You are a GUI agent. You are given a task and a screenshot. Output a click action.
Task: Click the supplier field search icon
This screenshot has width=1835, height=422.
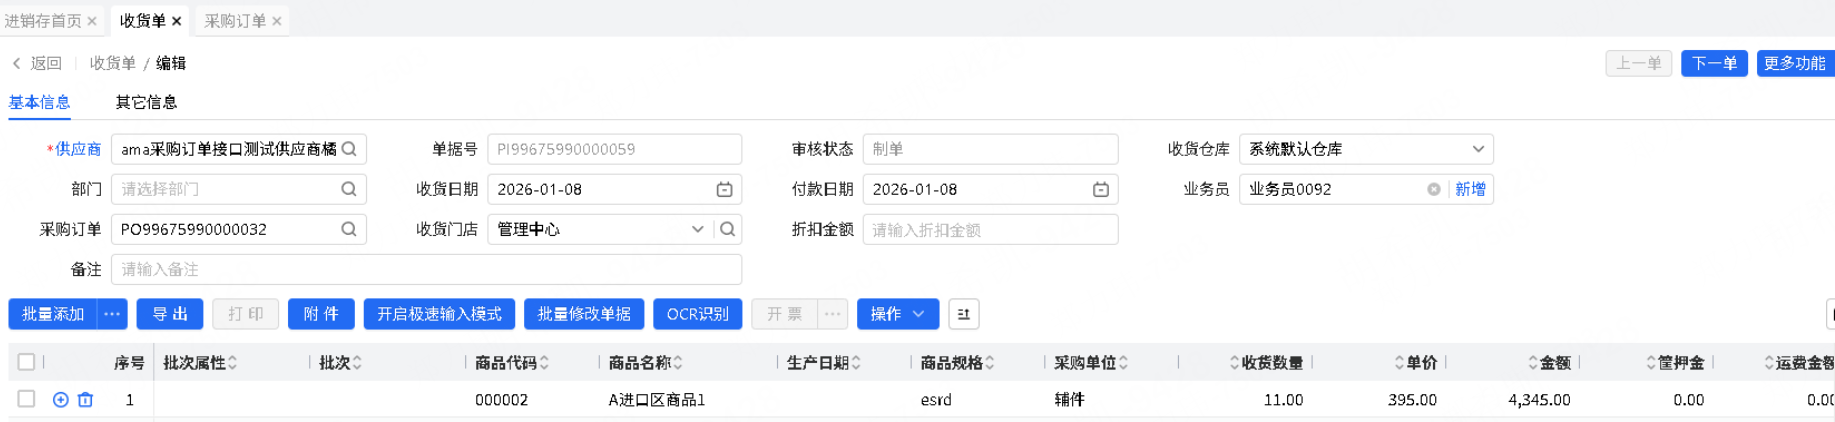point(349,149)
